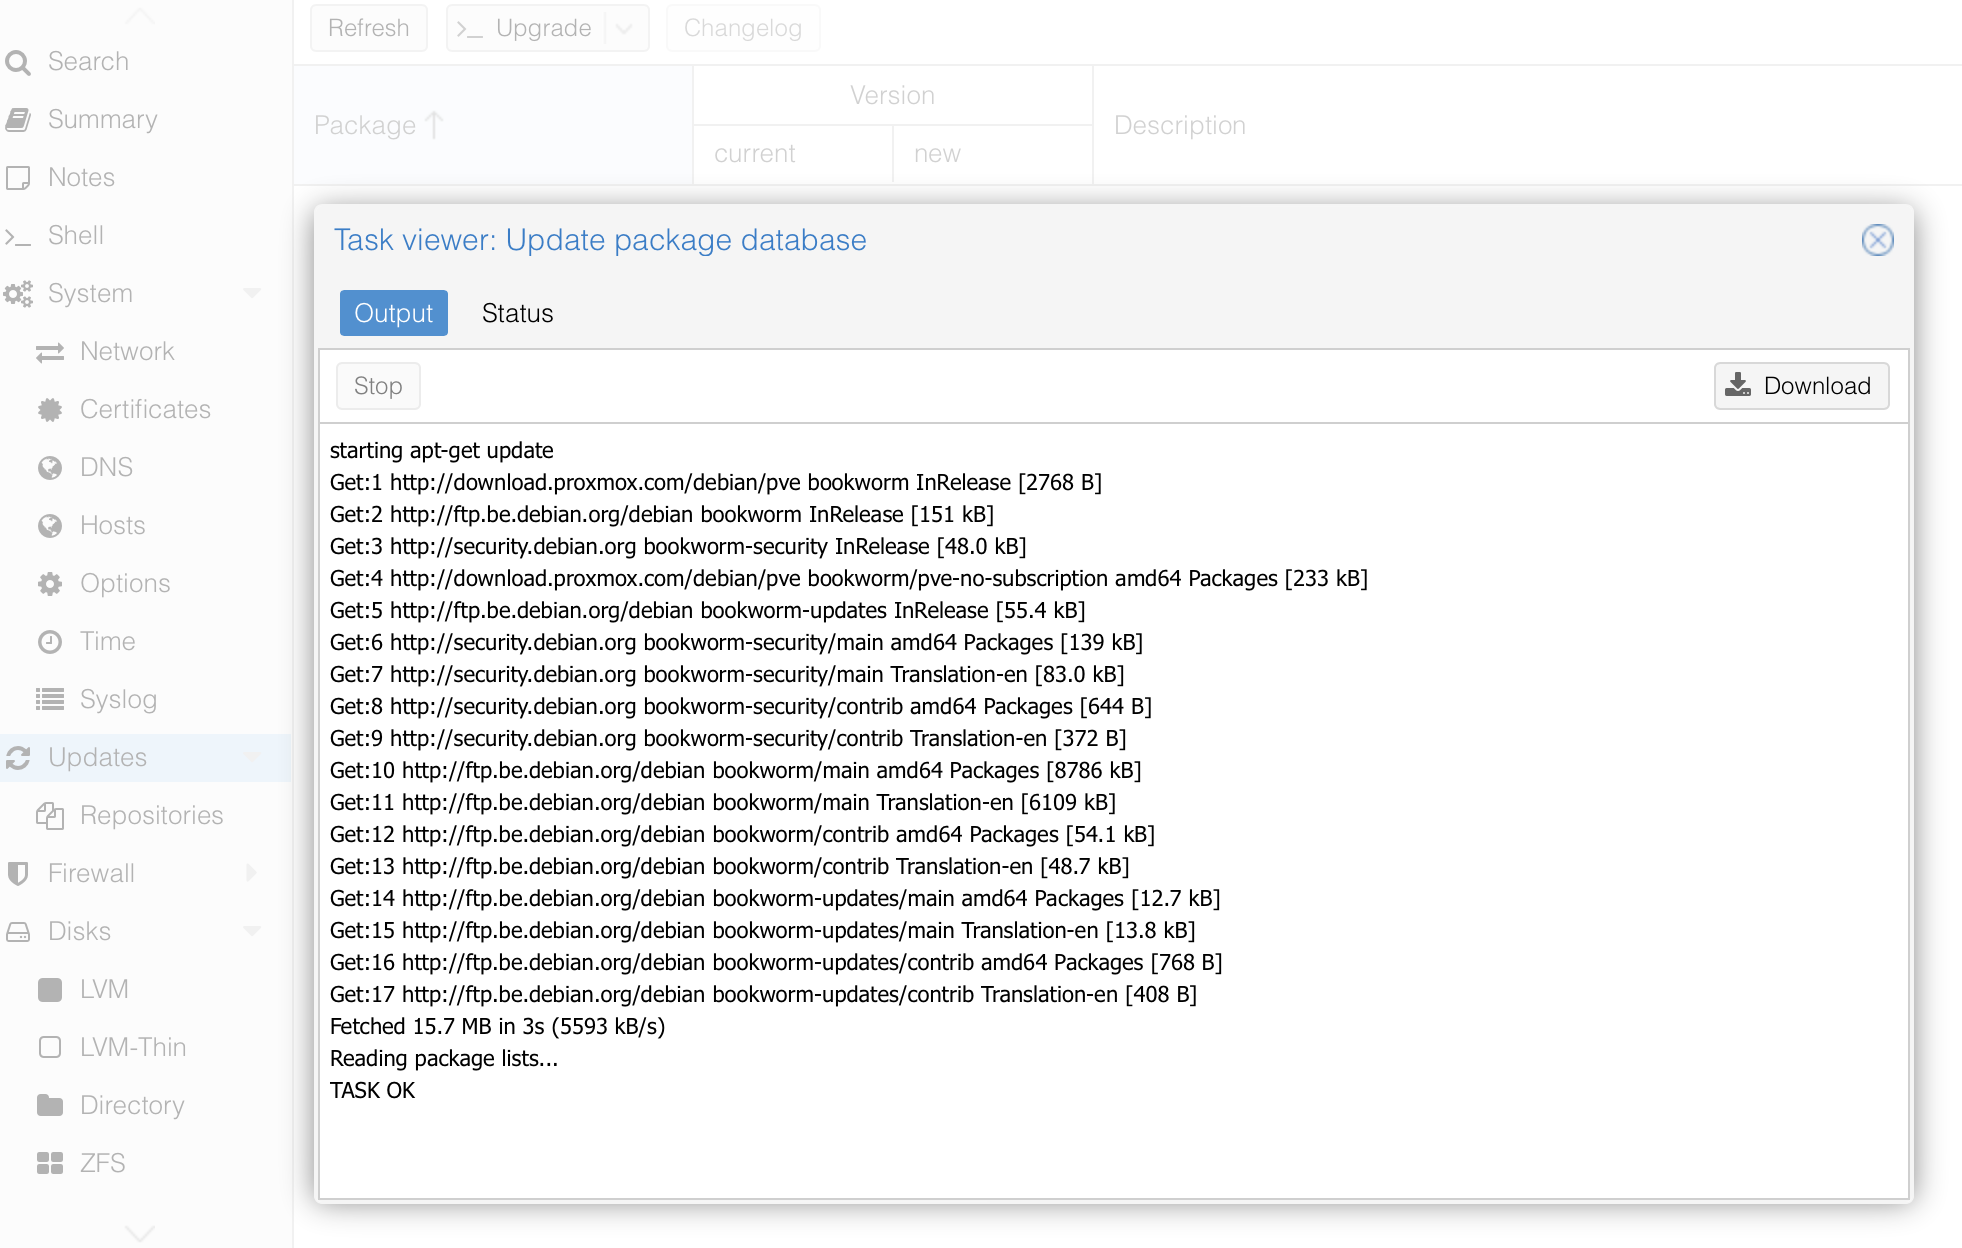Click the Firewall shield icon
The height and width of the screenshot is (1248, 1962).
tap(18, 874)
